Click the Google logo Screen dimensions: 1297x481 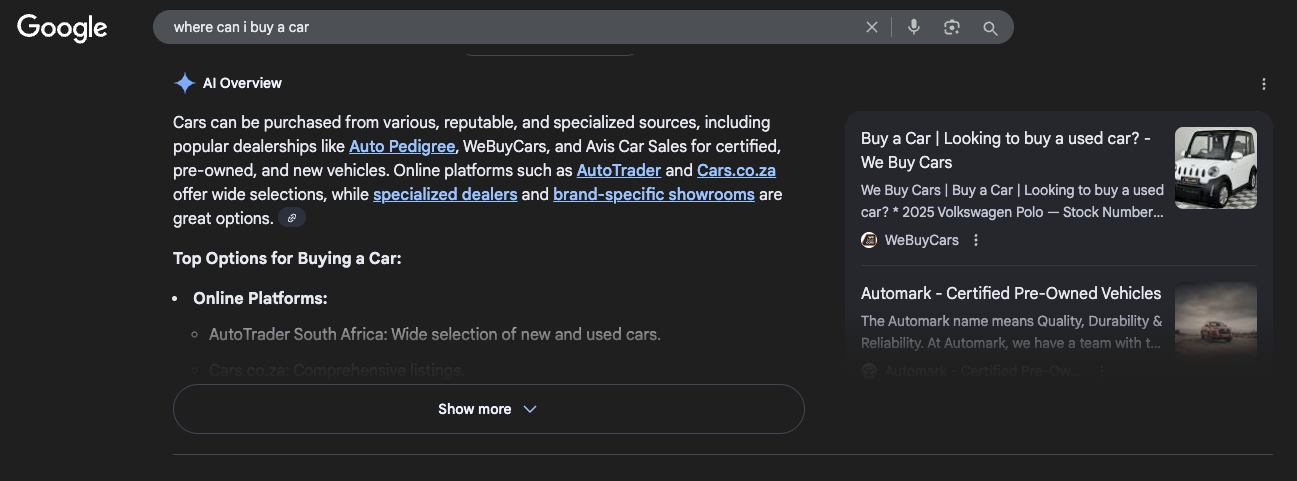tap(62, 28)
